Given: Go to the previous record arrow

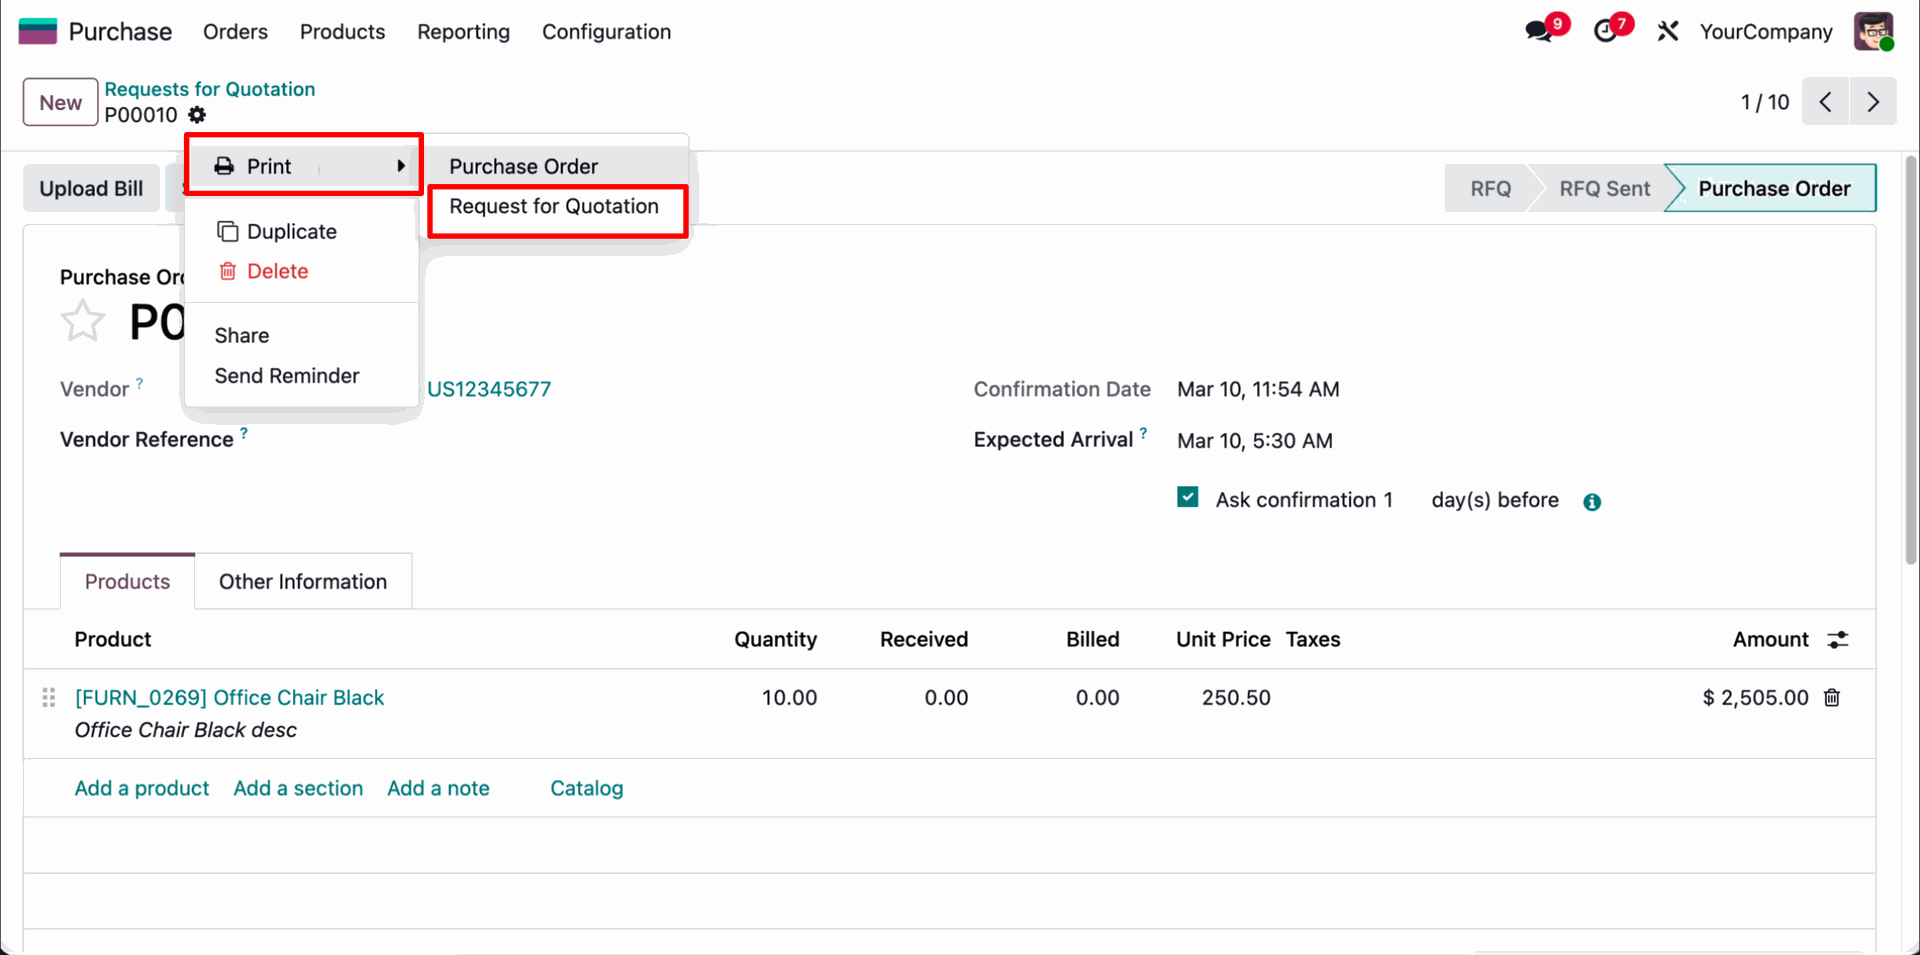Looking at the screenshot, I should coord(1825,102).
